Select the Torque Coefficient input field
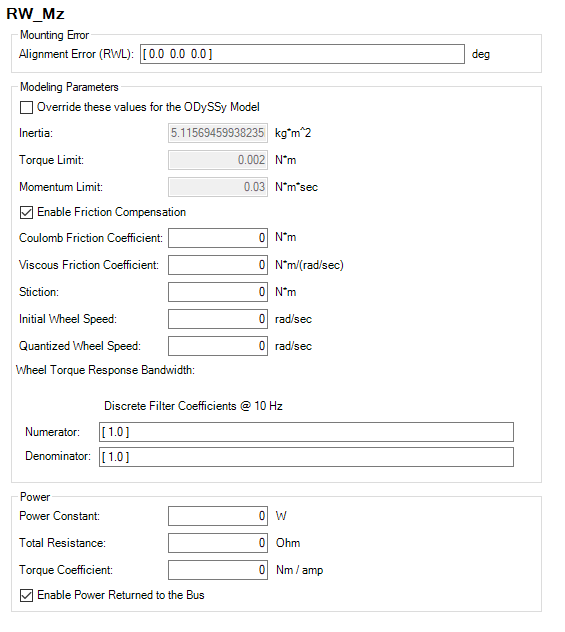The image size is (565, 632). pos(218,570)
